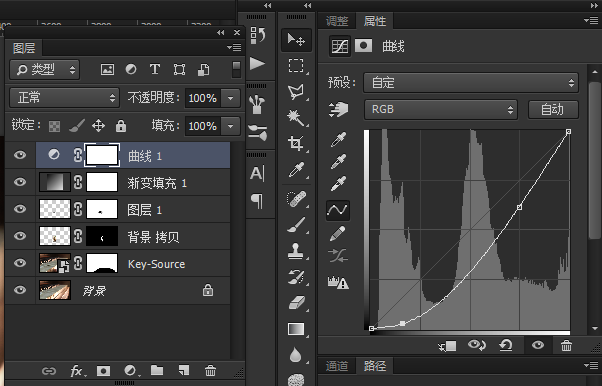Open the 填充 slider arrow
This screenshot has width=602, height=386.
[230, 126]
